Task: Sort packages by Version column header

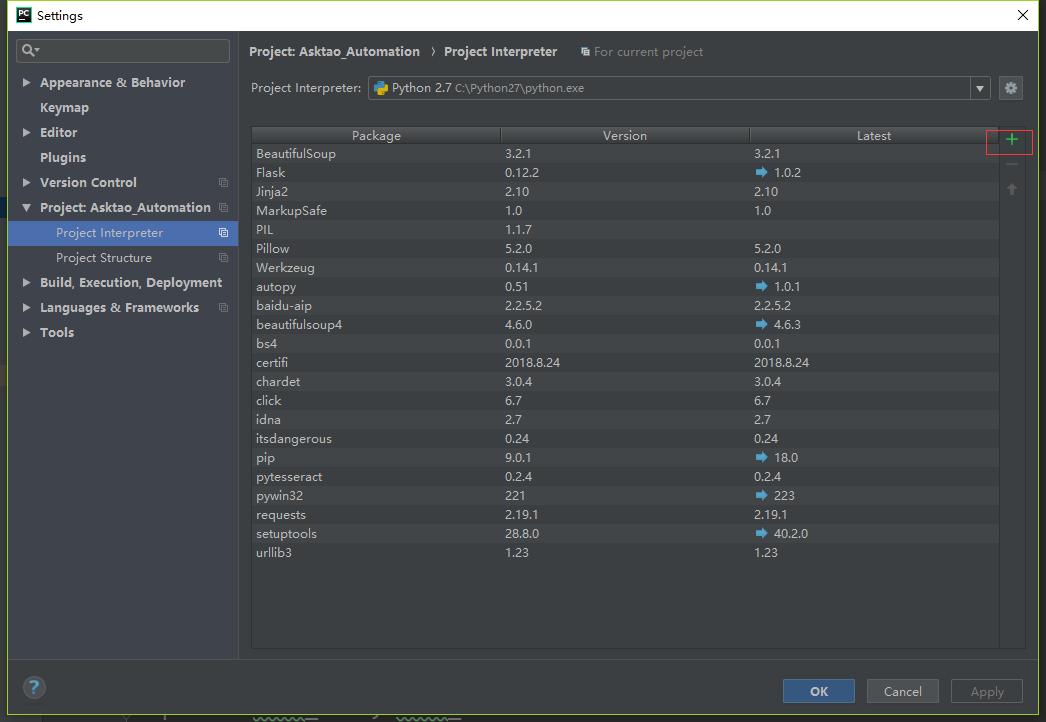Action: [x=624, y=136]
